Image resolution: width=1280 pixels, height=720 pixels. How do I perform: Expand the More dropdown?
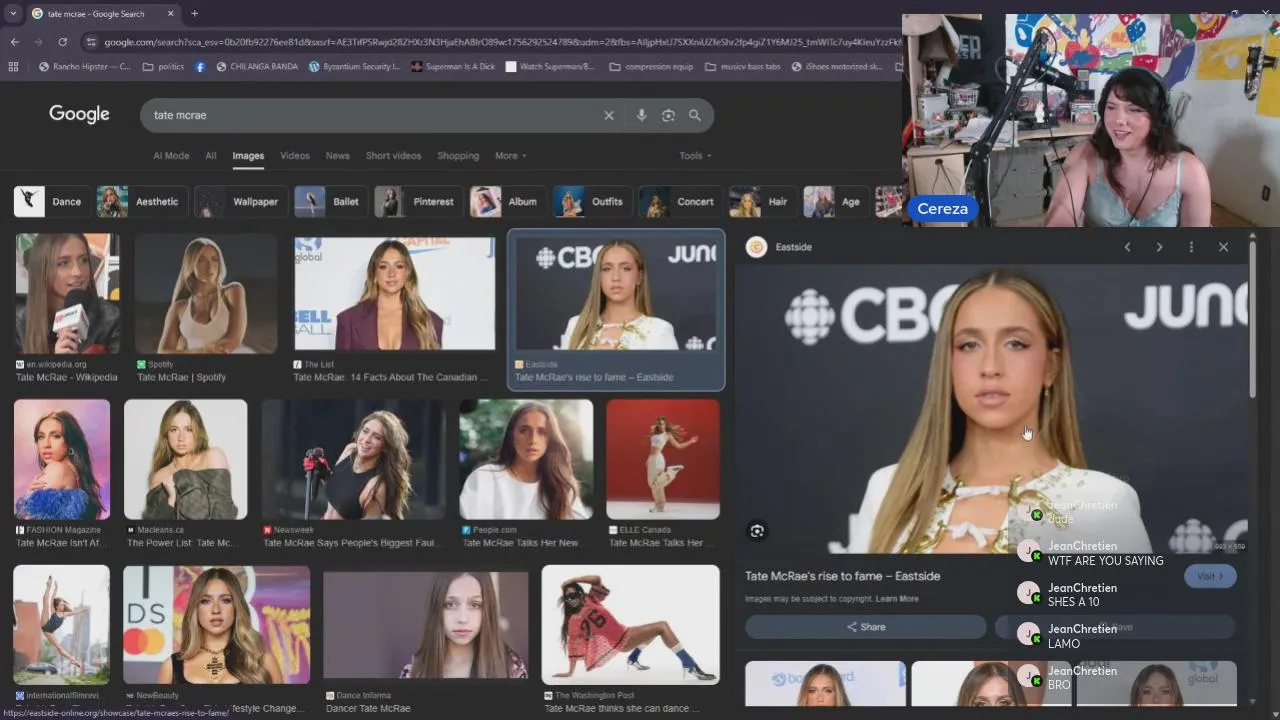510,156
